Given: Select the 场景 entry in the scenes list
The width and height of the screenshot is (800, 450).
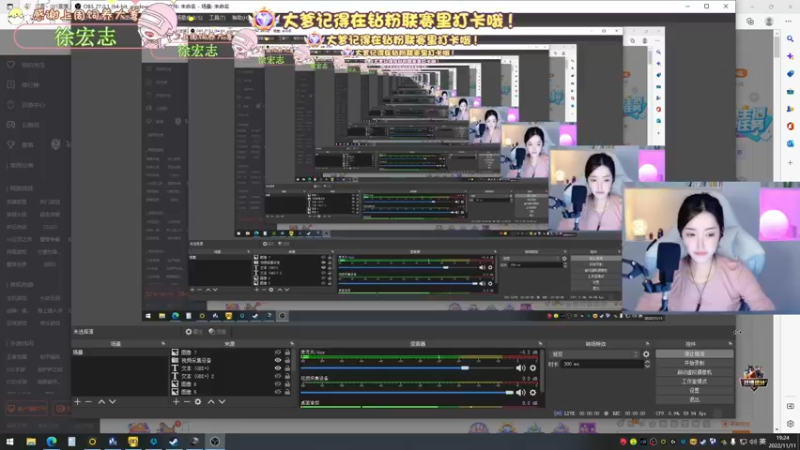Looking at the screenshot, I should [x=120, y=353].
